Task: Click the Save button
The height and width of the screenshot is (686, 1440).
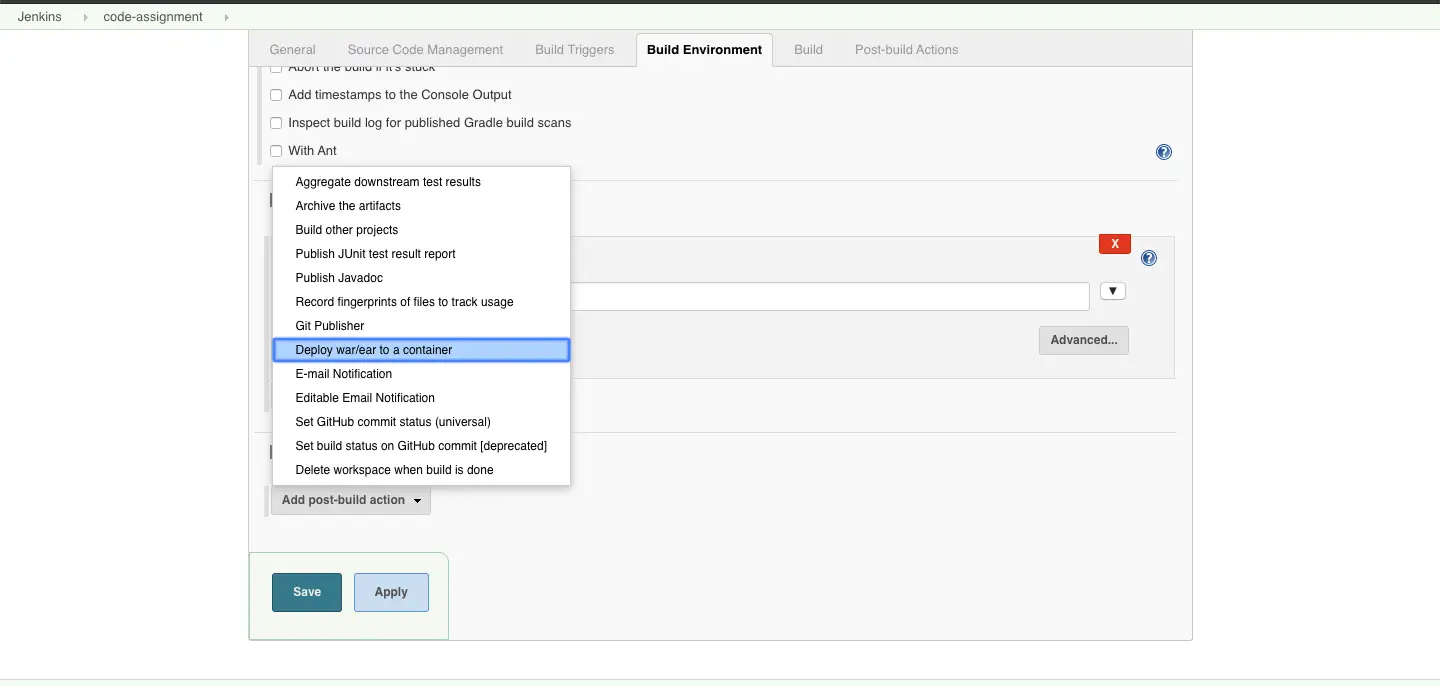Action: click(306, 592)
